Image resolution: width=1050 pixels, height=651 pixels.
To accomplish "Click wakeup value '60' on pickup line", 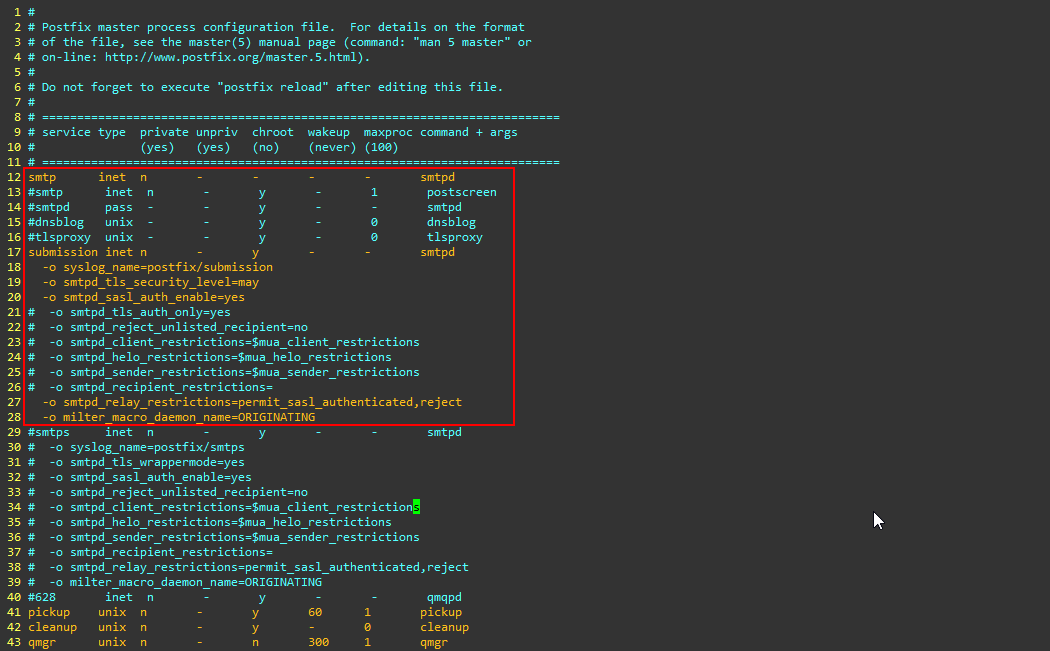I will point(315,612).
